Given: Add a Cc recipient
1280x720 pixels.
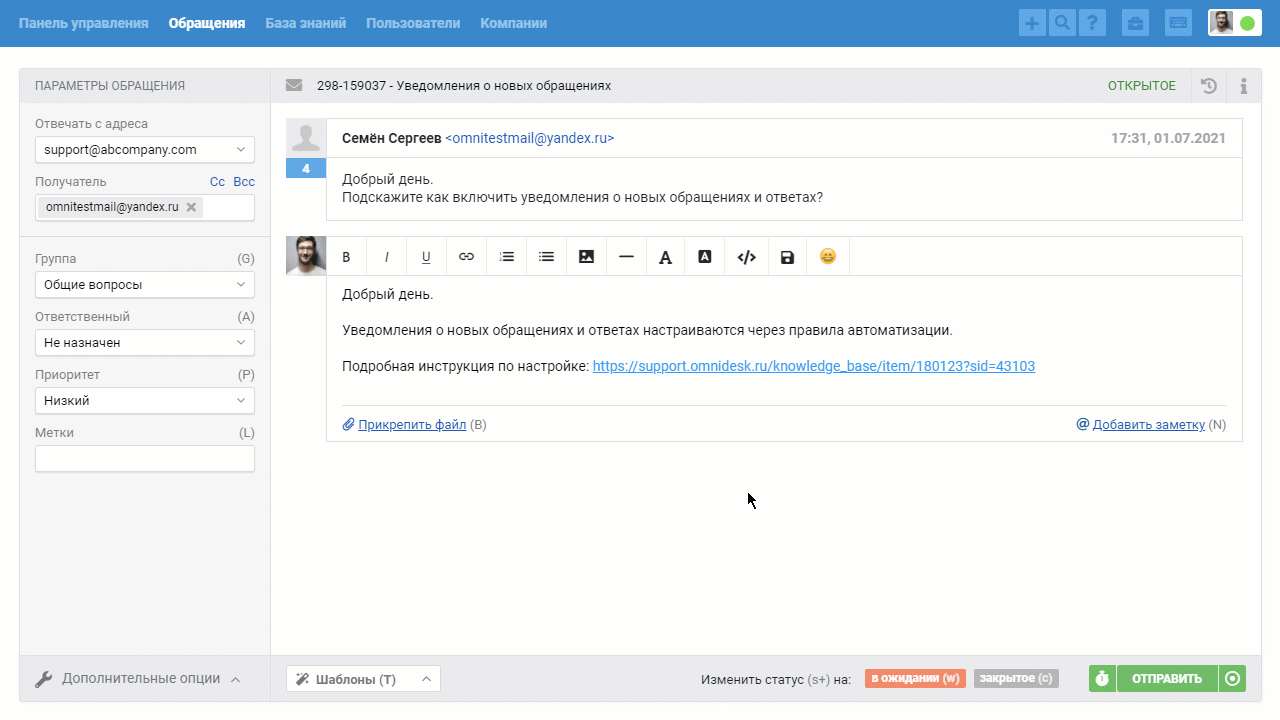Looking at the screenshot, I should (x=217, y=182).
